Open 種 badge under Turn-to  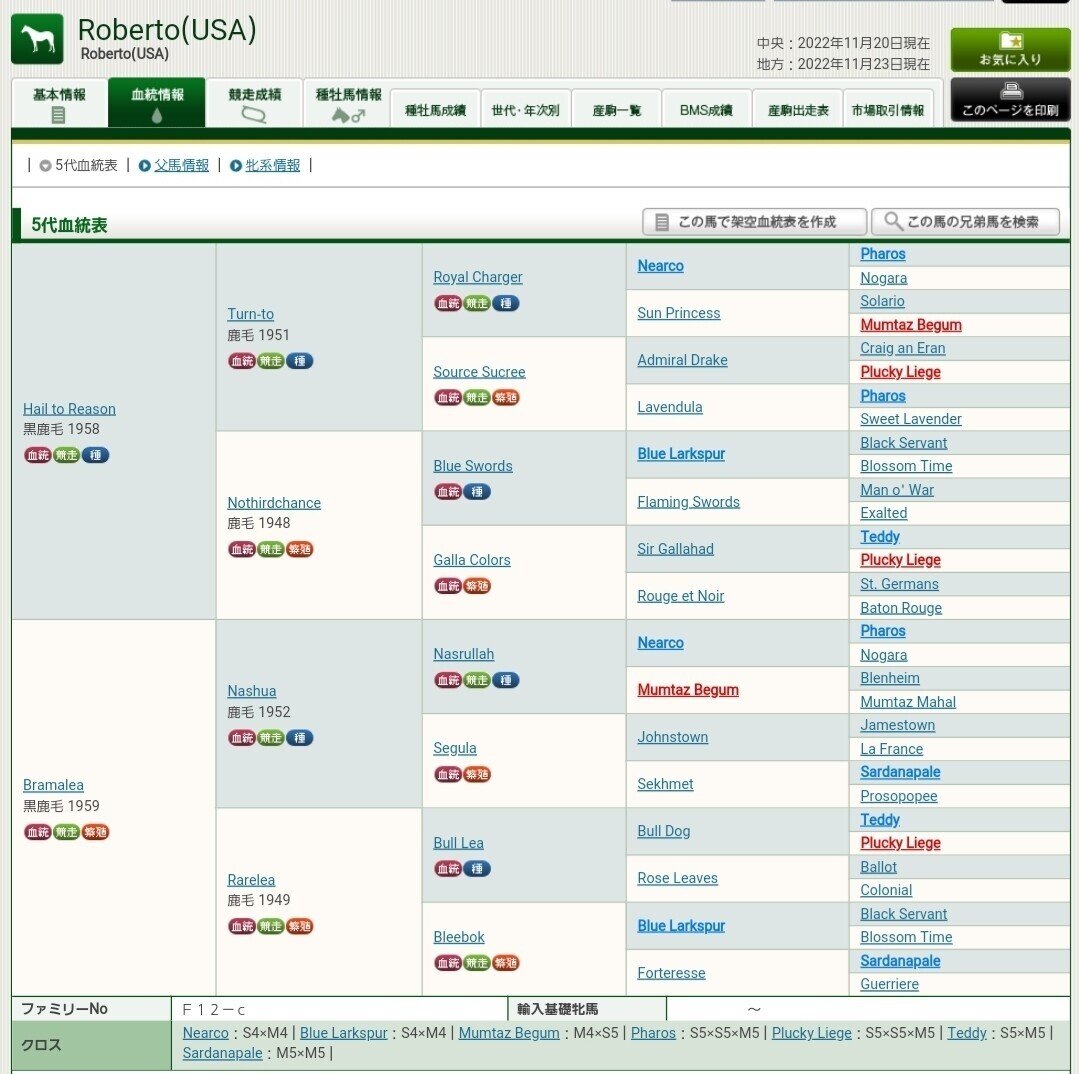(x=300, y=361)
